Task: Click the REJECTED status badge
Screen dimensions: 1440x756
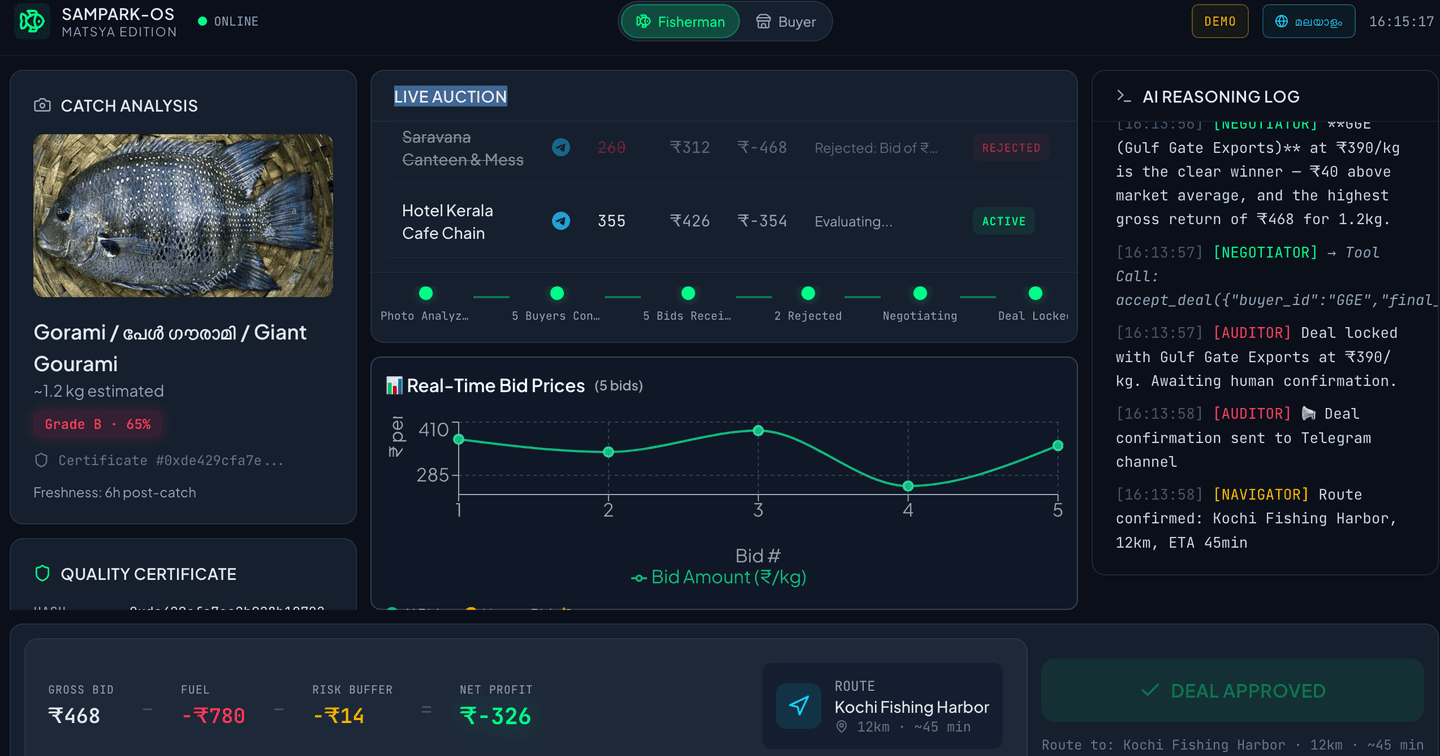Action: click(x=1010, y=148)
